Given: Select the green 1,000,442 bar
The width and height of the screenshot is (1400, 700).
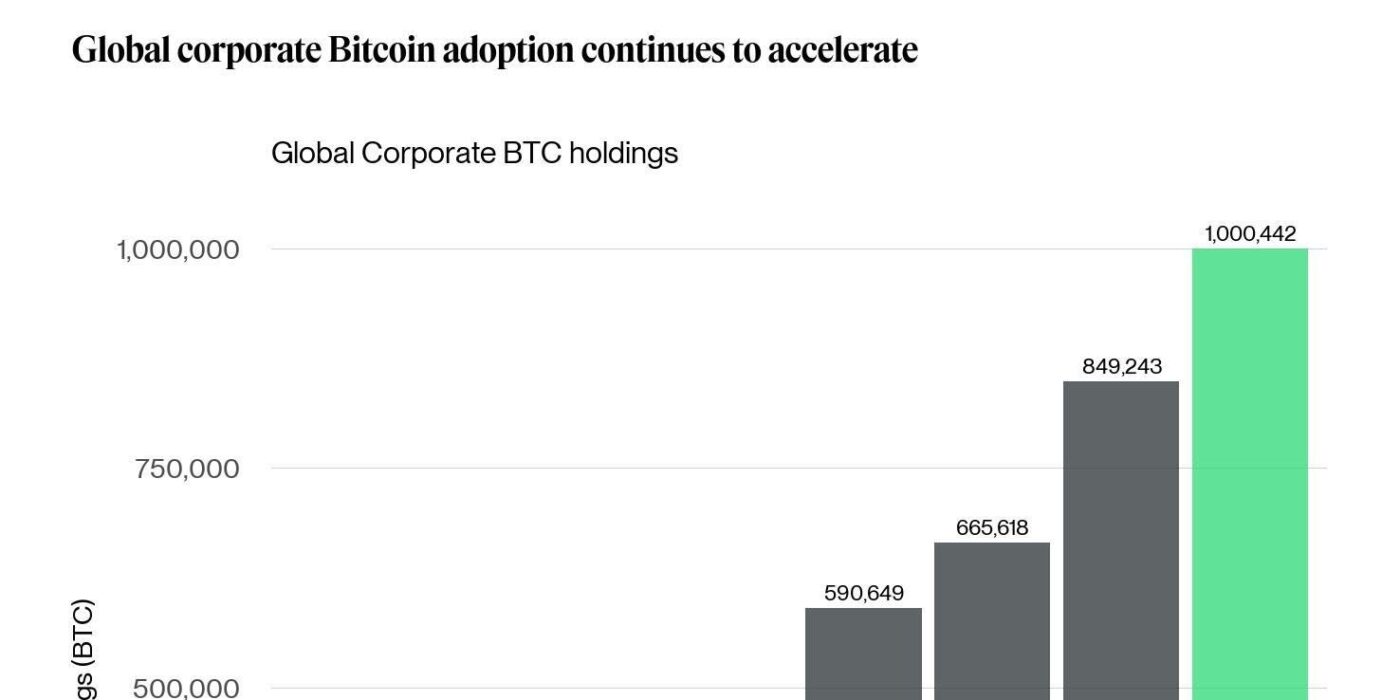Looking at the screenshot, I should click(x=1250, y=470).
